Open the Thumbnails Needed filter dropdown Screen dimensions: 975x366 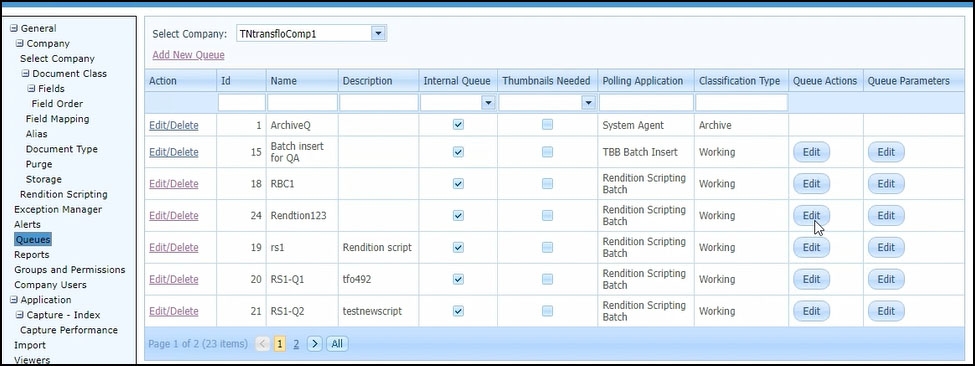tap(588, 103)
